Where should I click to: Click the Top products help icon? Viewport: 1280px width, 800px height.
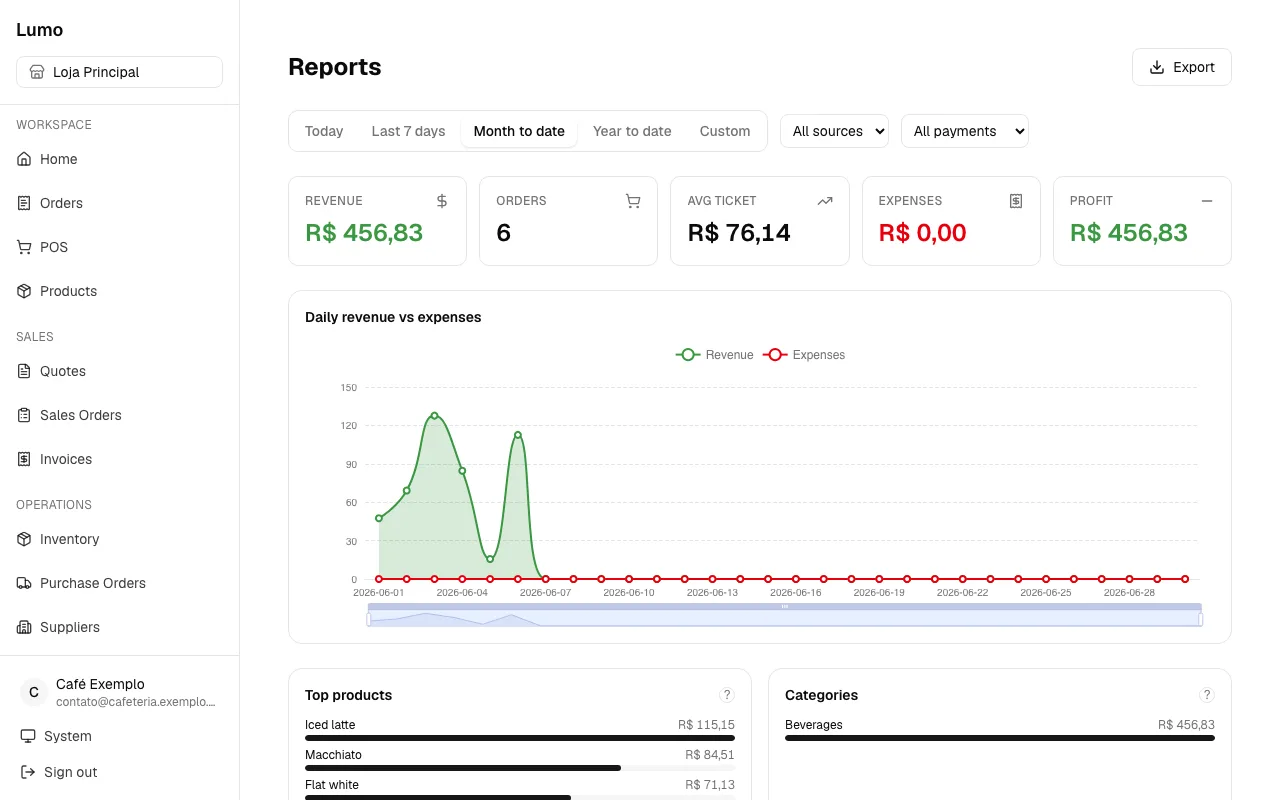pos(727,695)
